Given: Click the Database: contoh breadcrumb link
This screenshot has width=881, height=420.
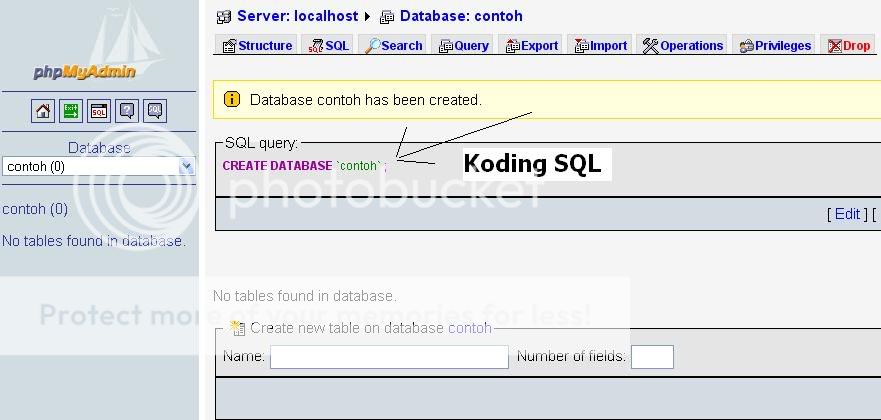Looking at the screenshot, I should (x=461, y=16).
